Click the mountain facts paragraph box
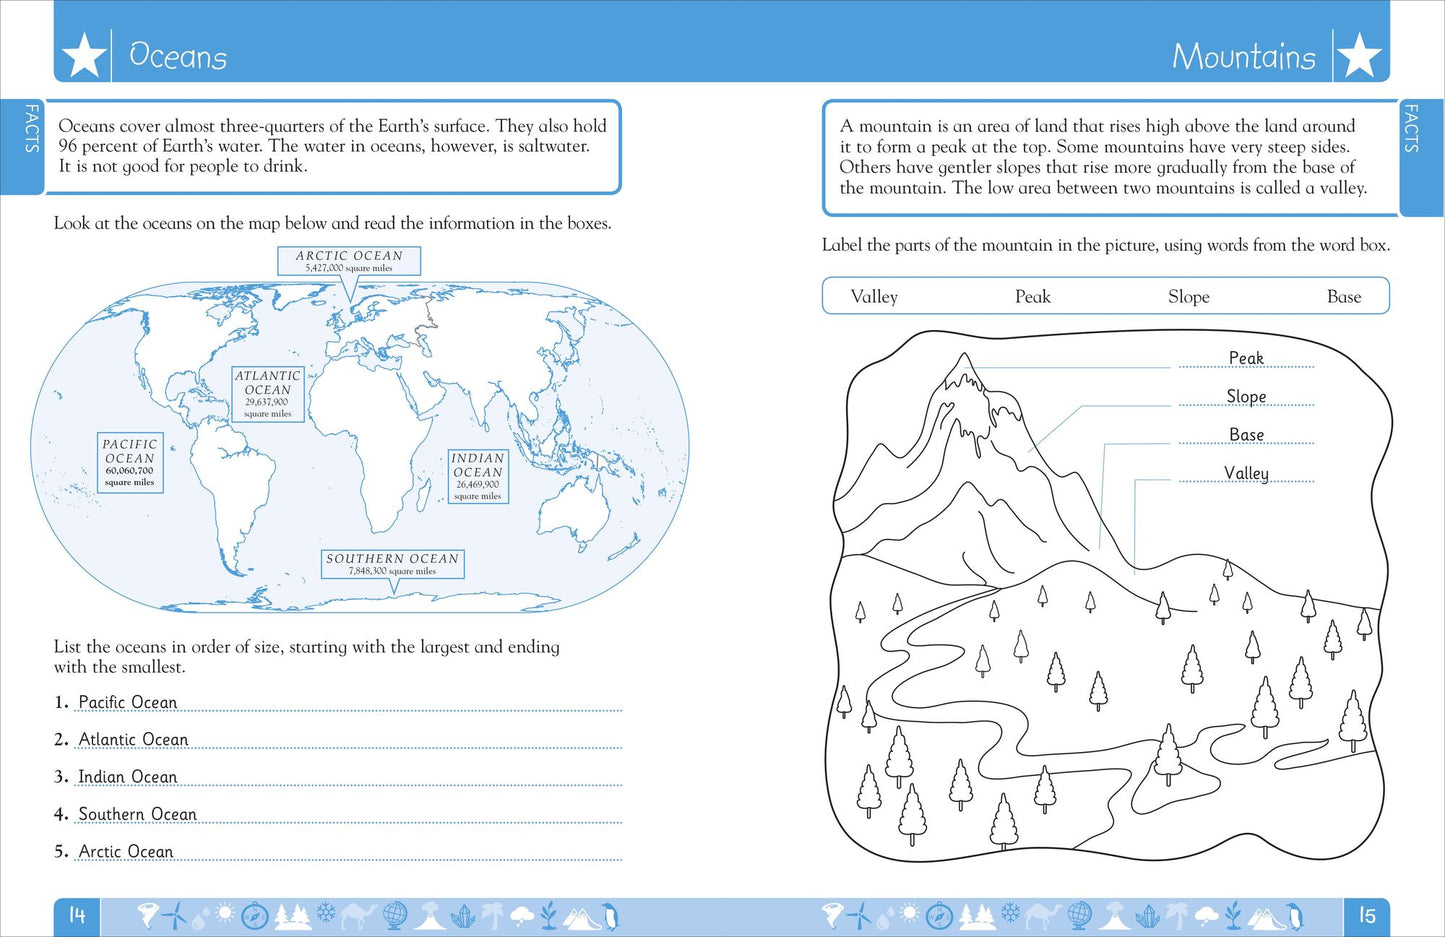 click(x=1111, y=157)
